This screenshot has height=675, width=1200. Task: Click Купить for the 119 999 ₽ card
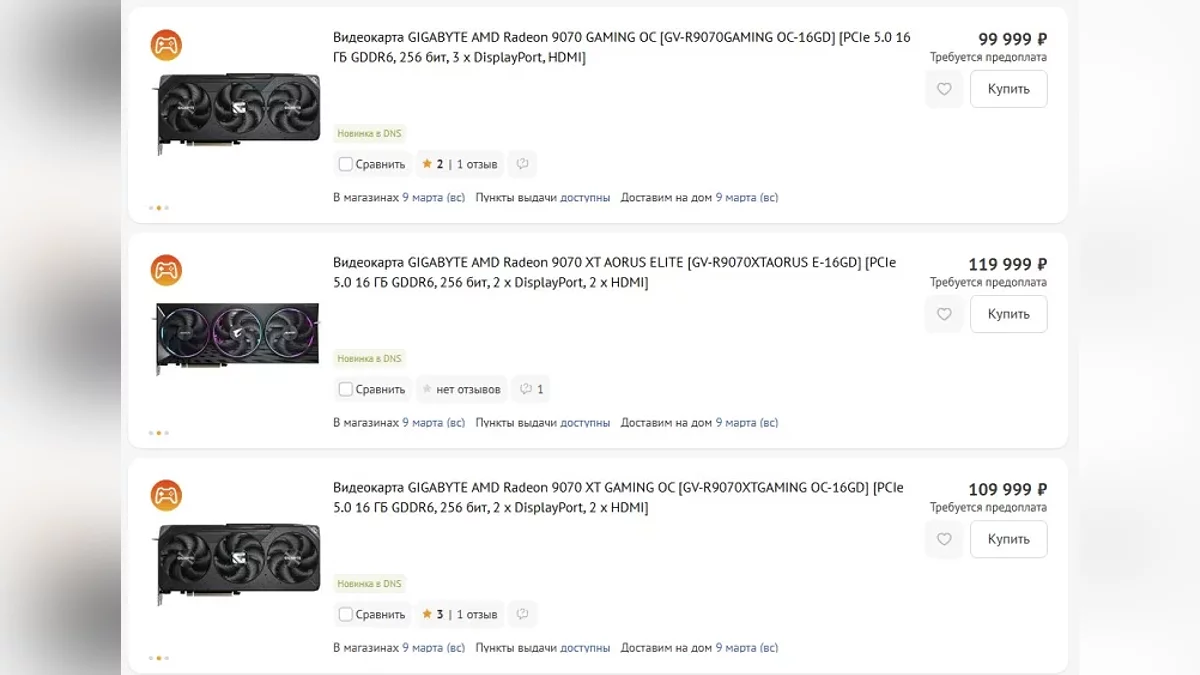1008,314
